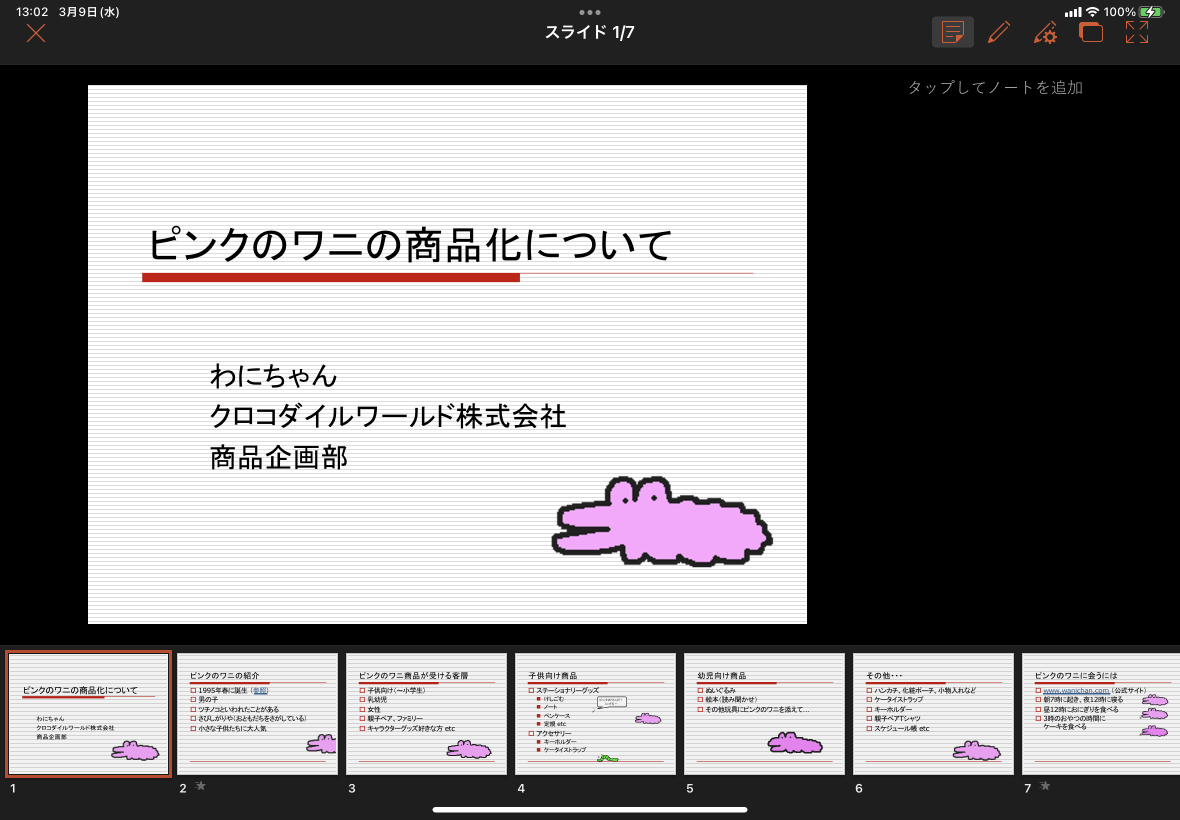
Task: Select the pen drawing tool
Action: point(999,32)
